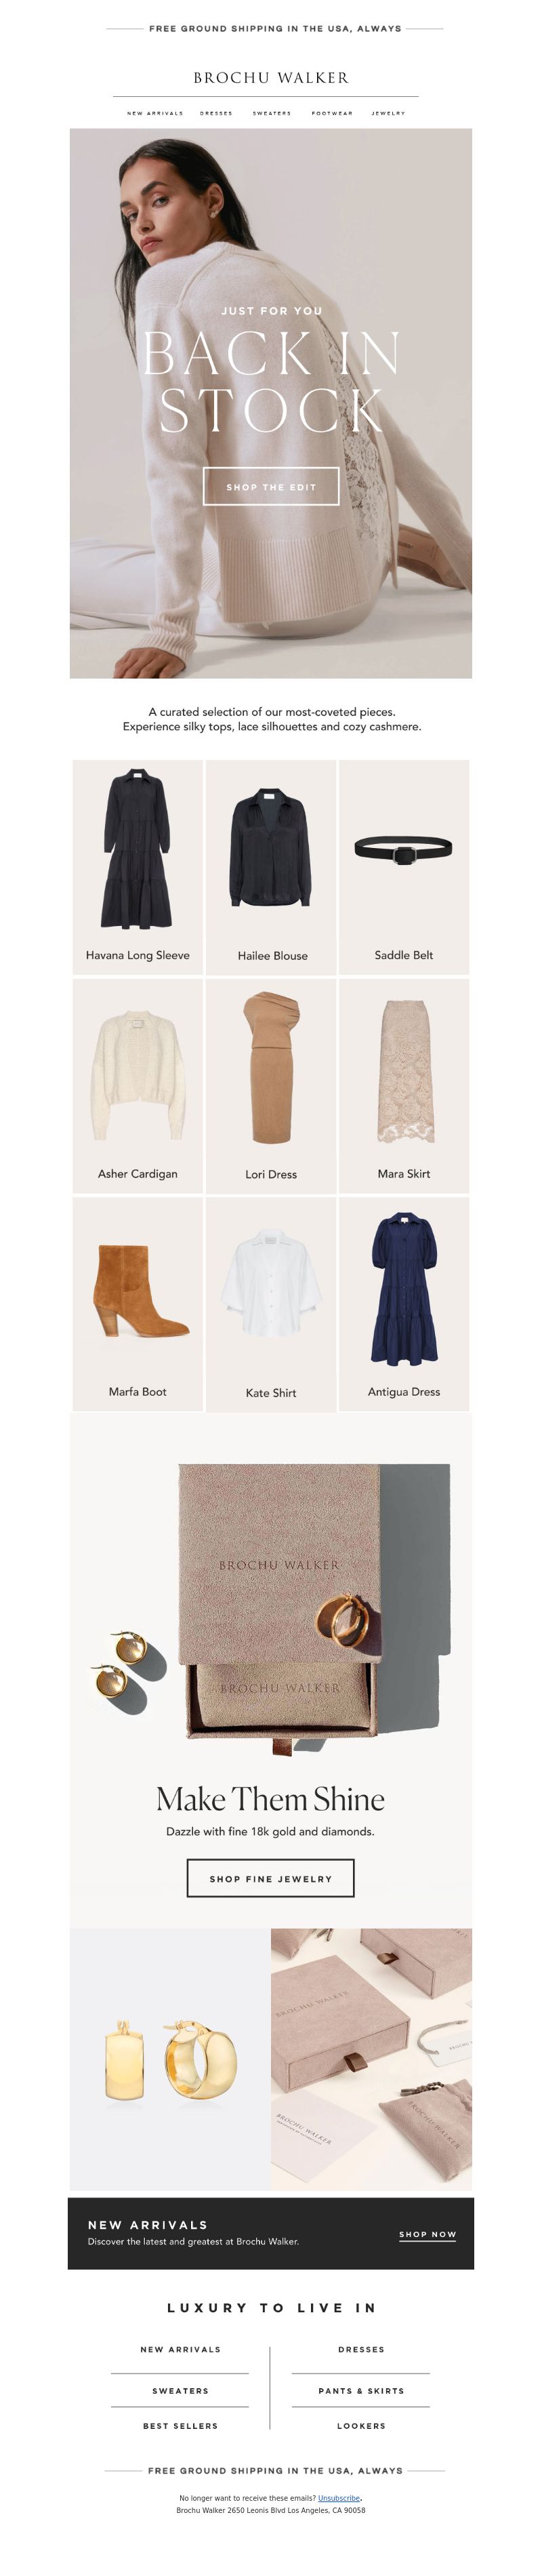Click the Shop The Edit button
542x2576 pixels.
(271, 487)
